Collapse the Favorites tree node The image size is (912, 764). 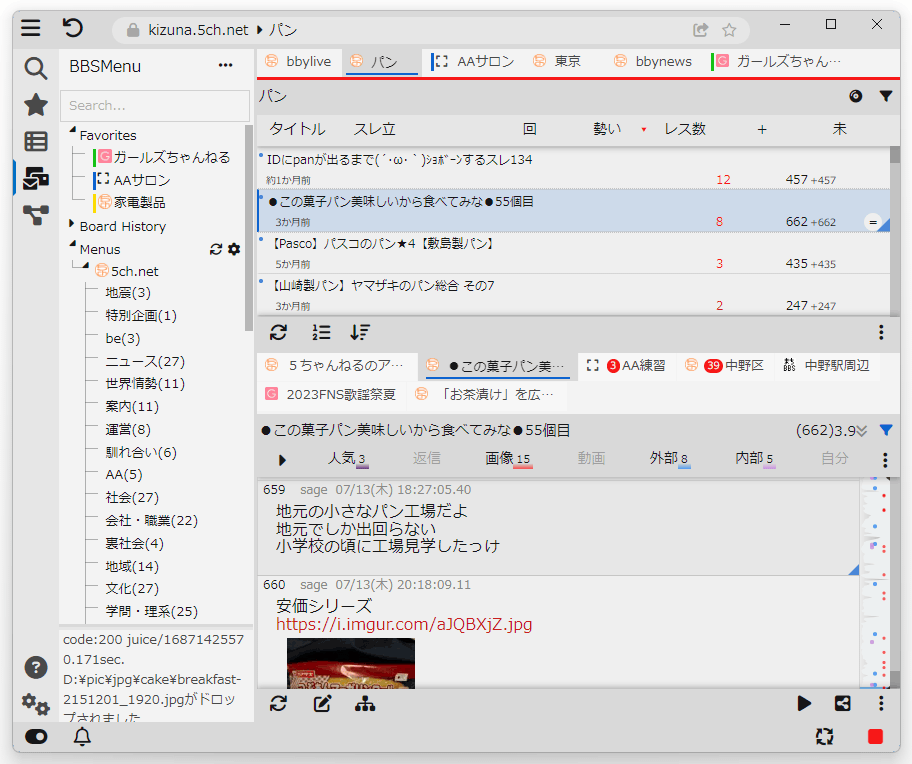[73, 130]
